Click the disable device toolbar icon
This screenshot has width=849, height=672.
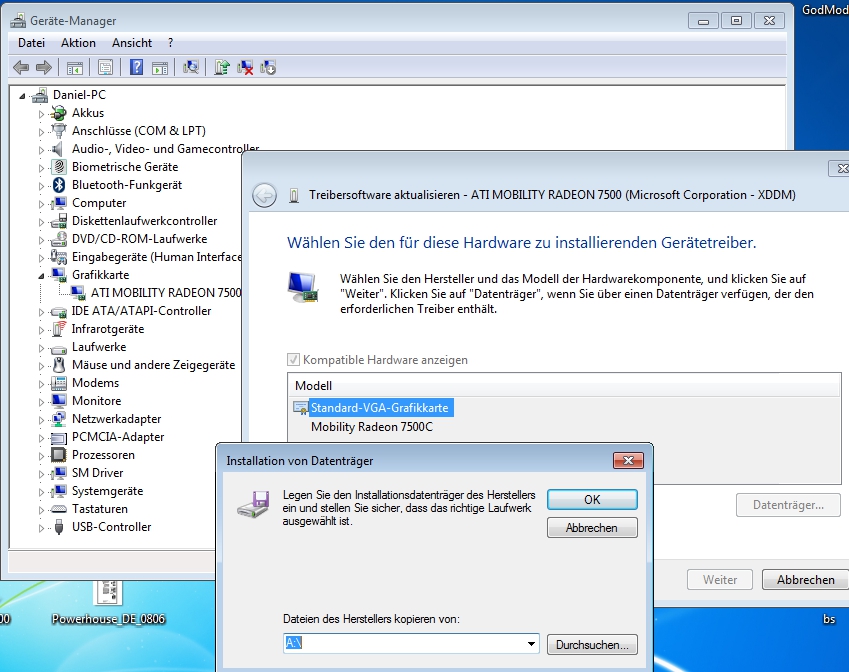pos(268,68)
